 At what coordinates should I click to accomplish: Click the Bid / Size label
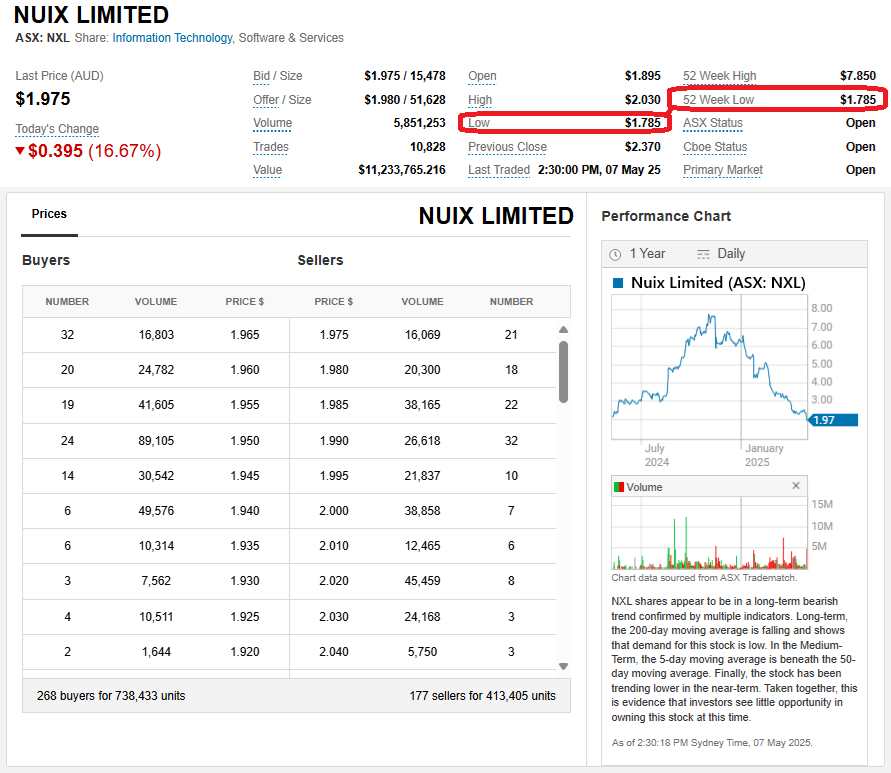pyautogui.click(x=277, y=76)
